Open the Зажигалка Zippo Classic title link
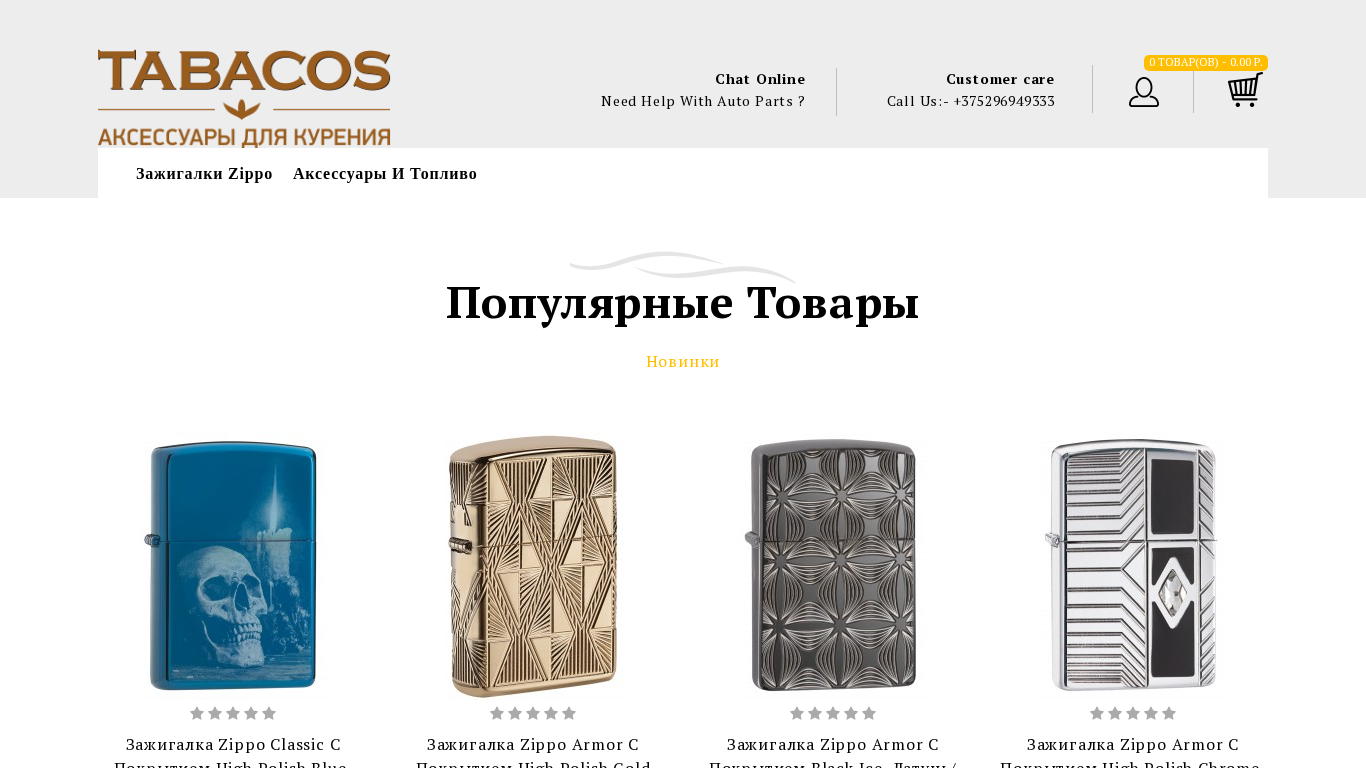 coord(233,752)
